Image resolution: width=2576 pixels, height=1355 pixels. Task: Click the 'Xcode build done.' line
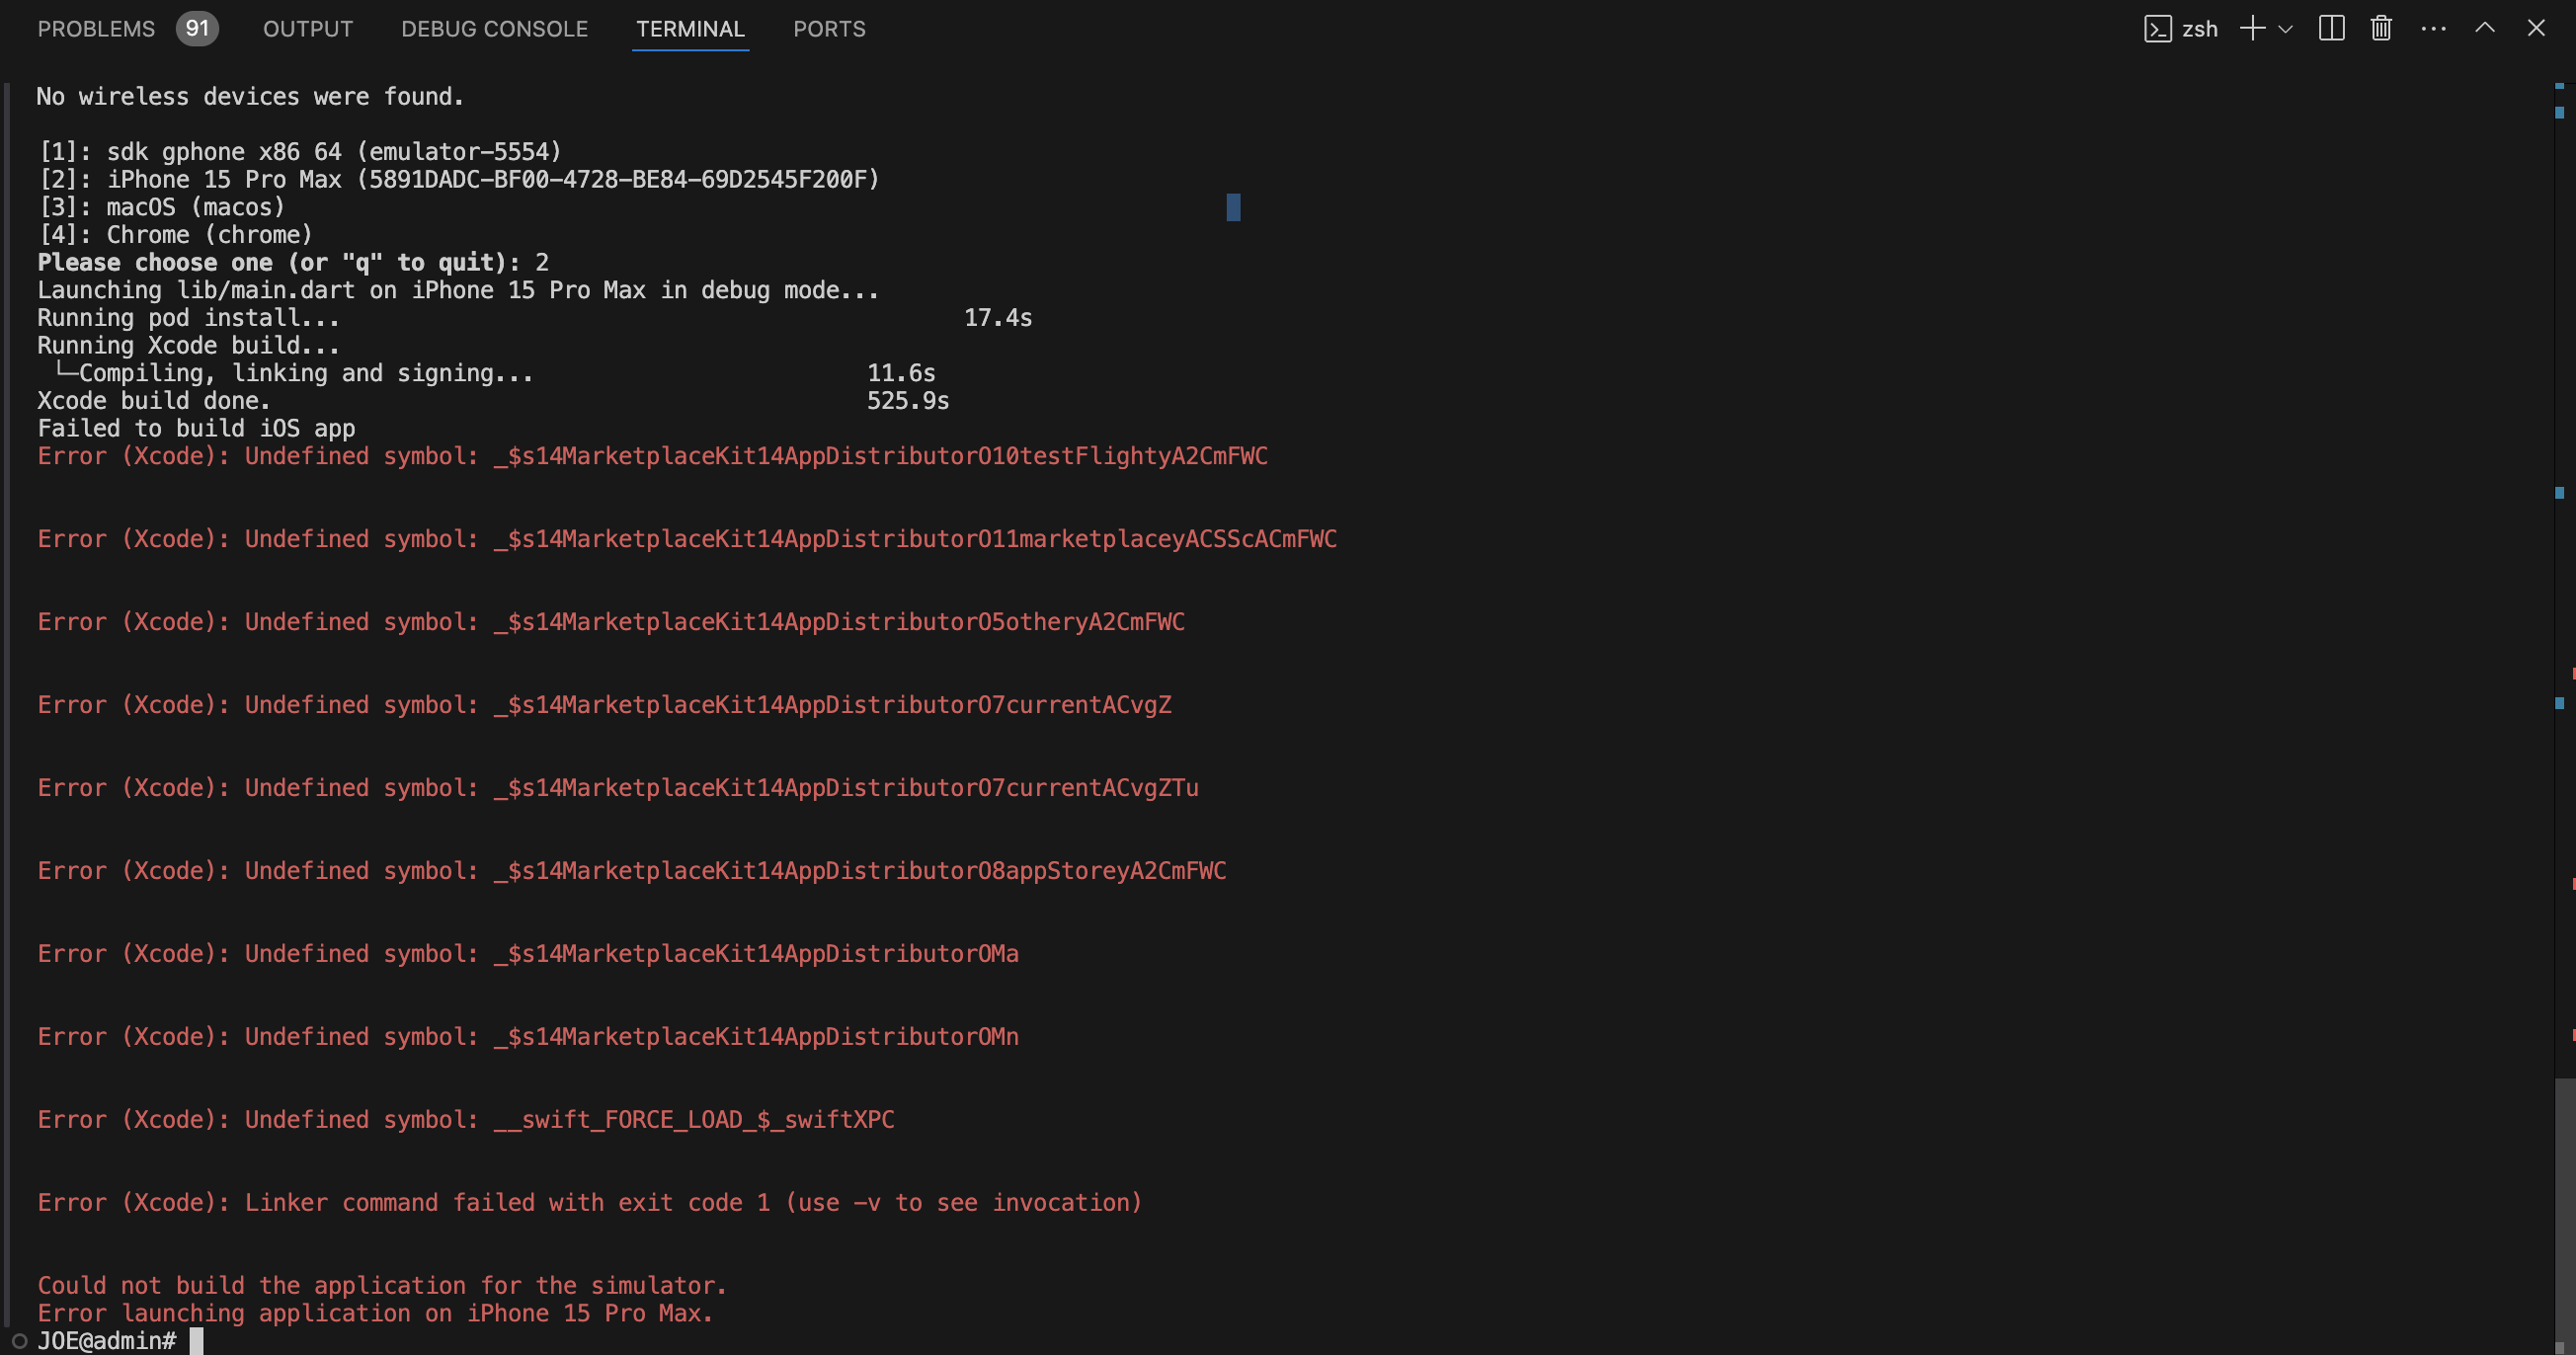point(154,401)
